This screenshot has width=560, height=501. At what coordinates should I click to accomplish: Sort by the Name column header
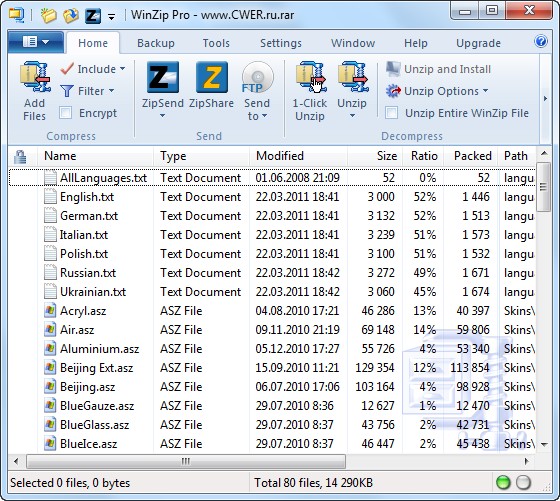[96, 156]
